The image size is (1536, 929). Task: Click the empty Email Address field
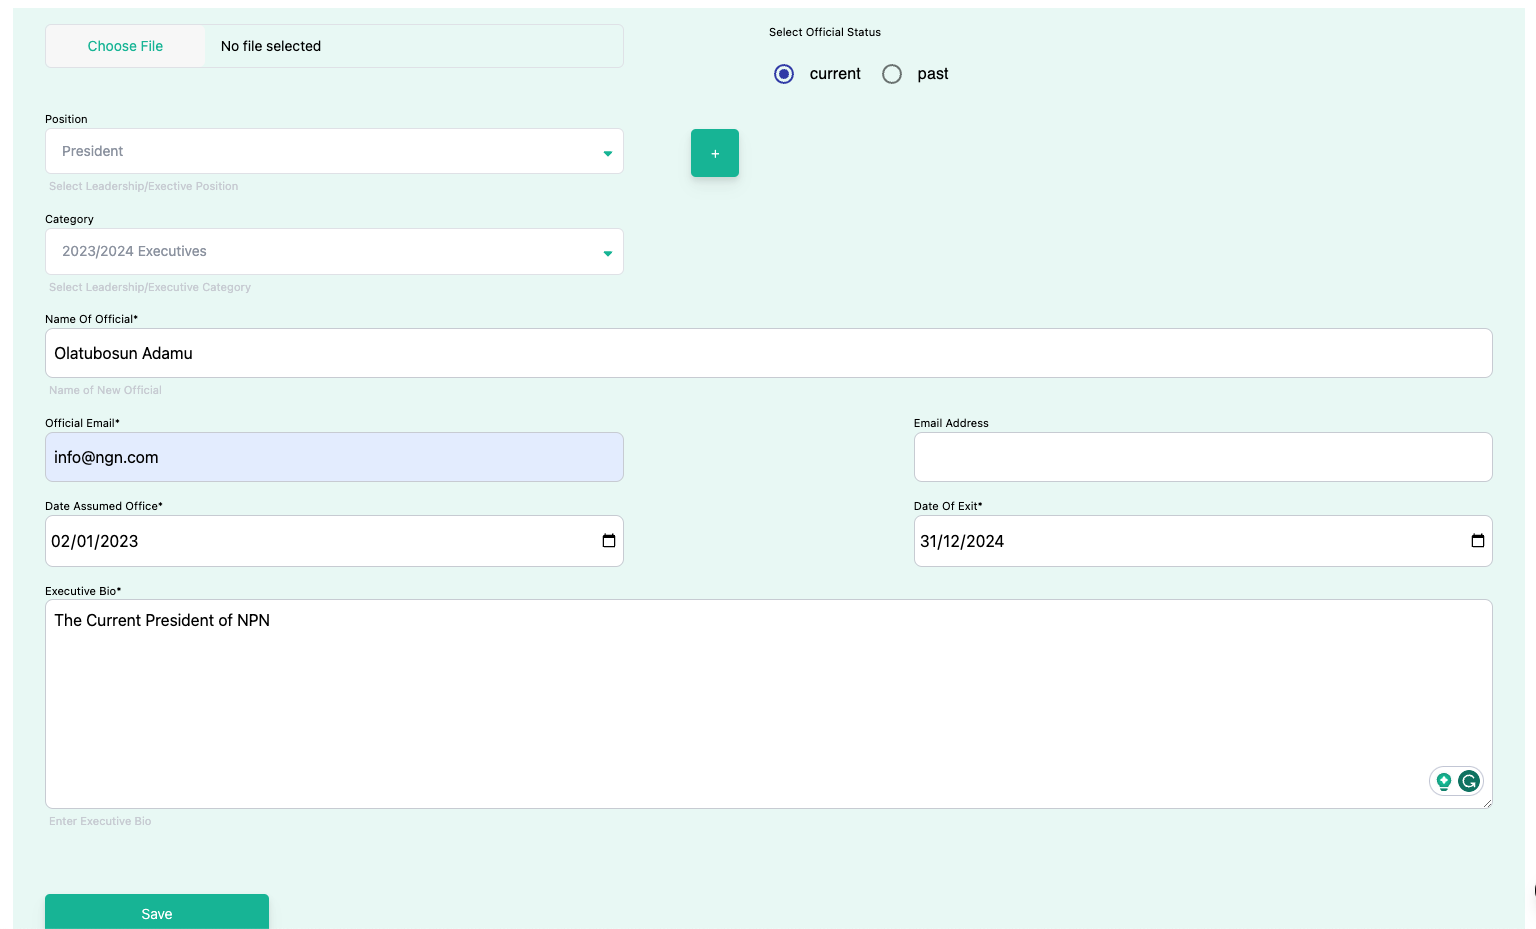(x=1203, y=457)
